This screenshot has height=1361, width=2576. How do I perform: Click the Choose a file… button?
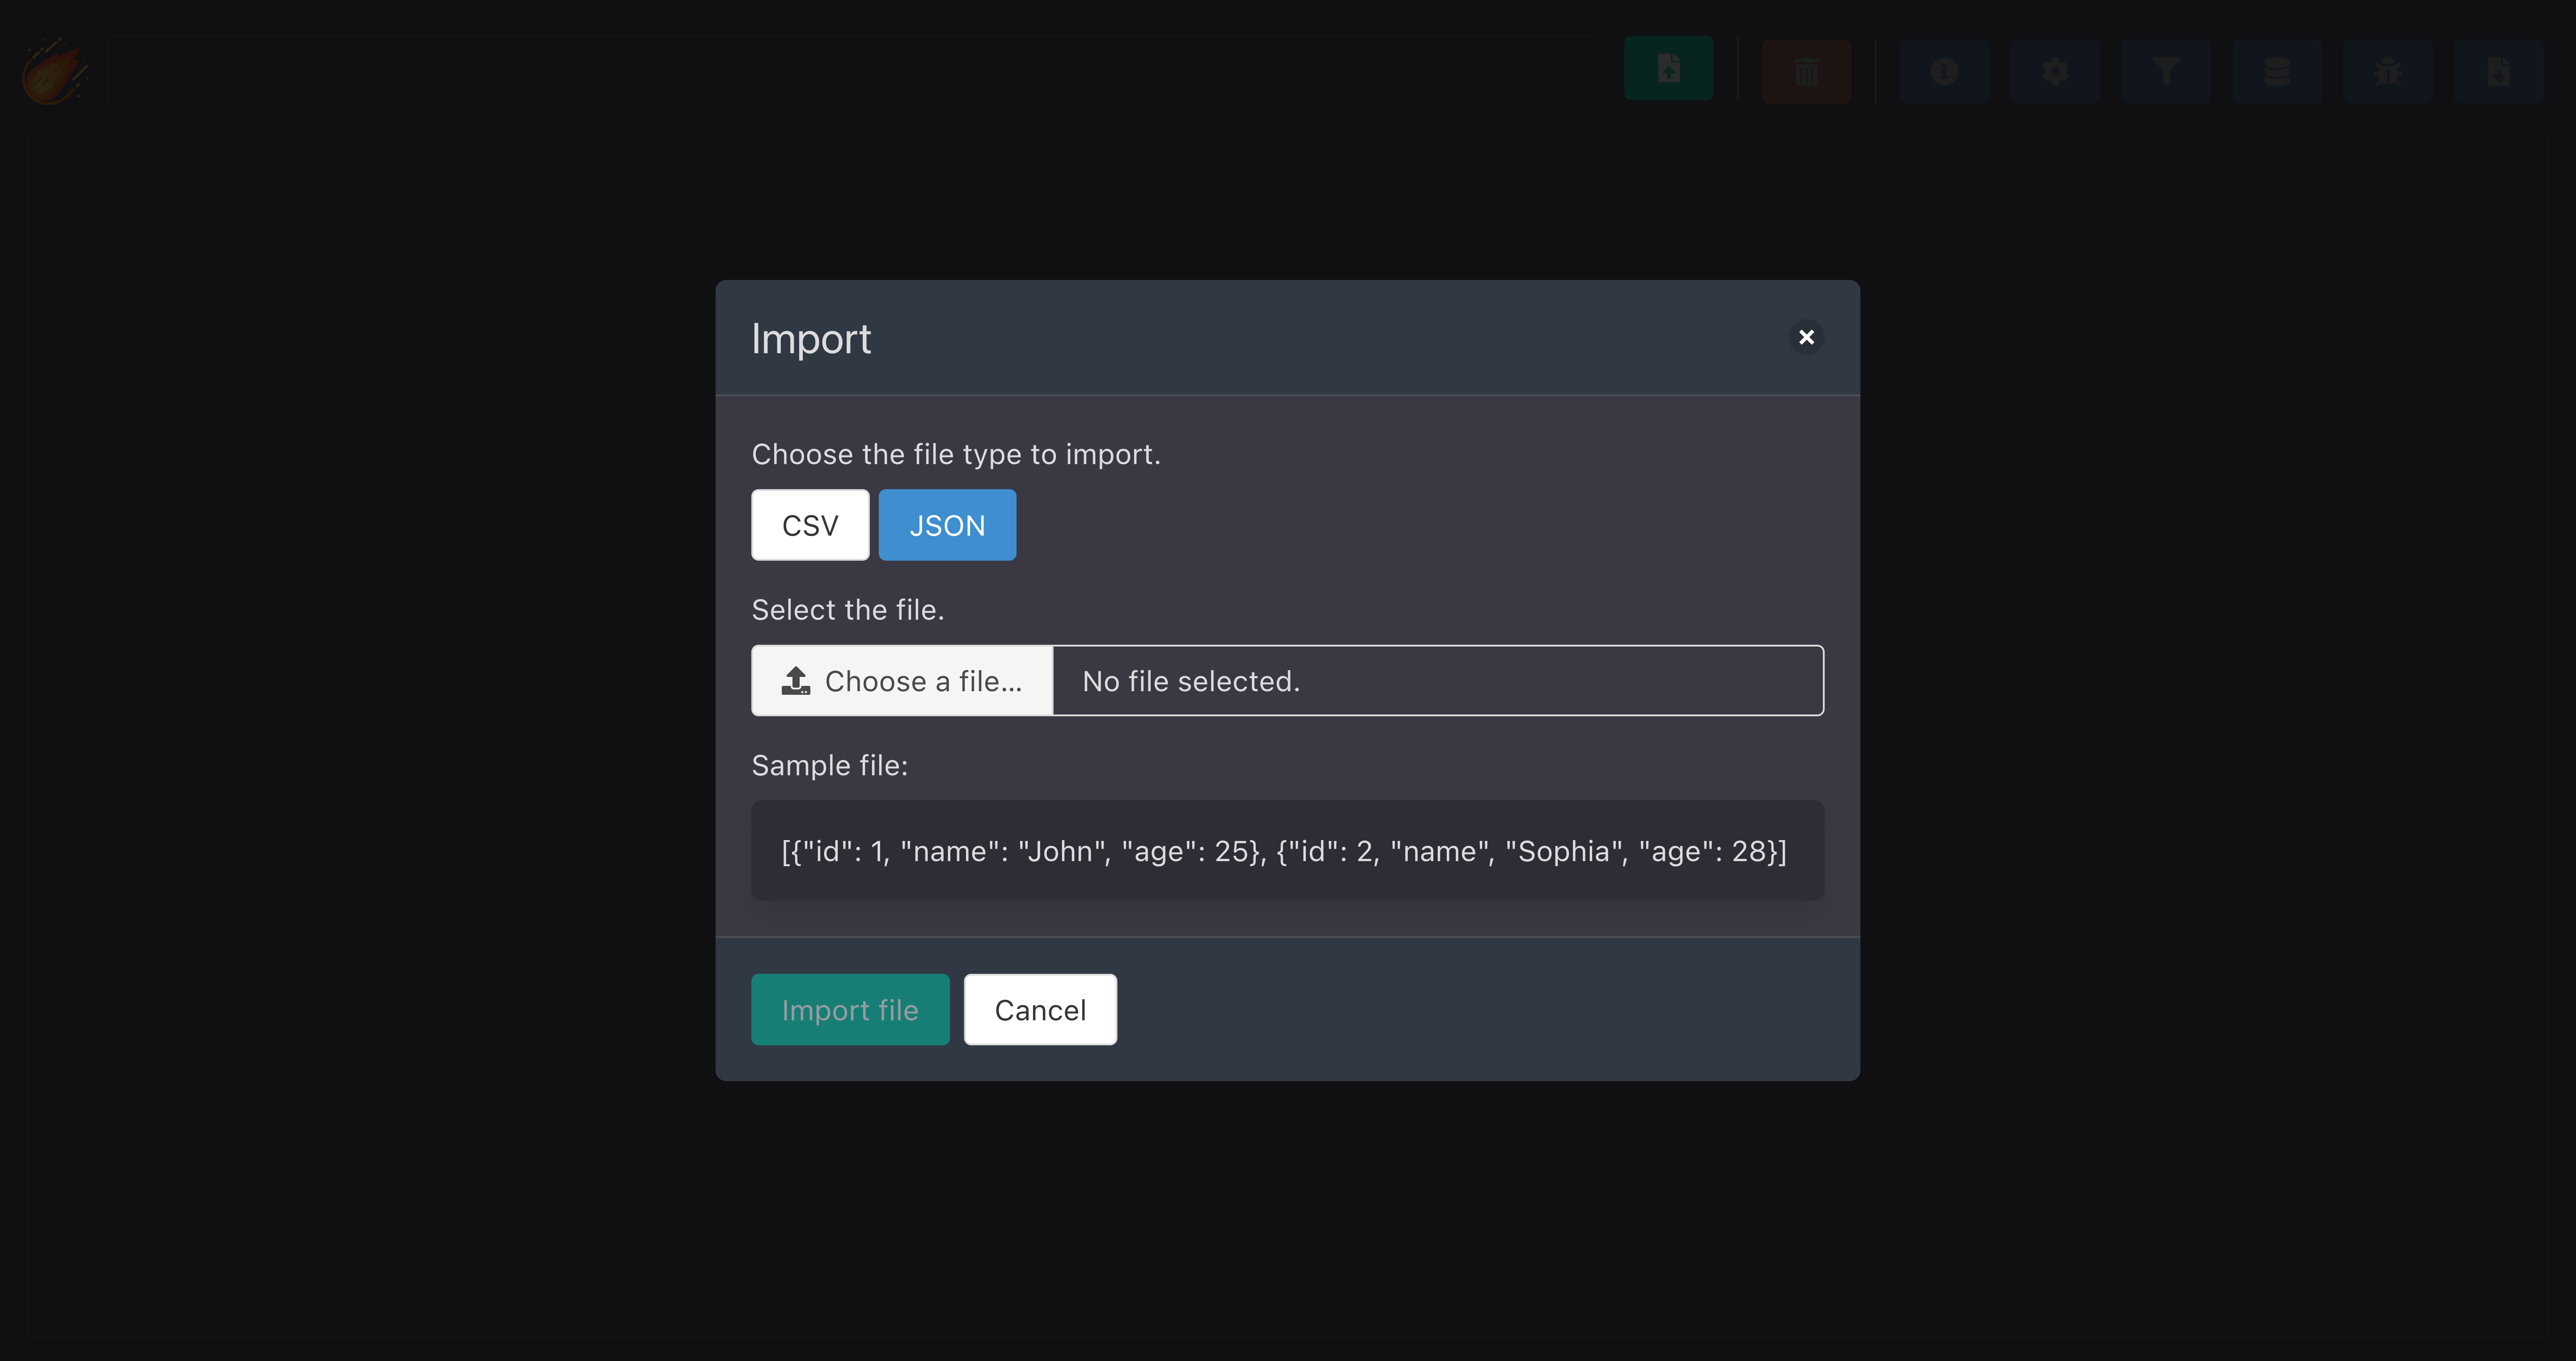pos(902,681)
